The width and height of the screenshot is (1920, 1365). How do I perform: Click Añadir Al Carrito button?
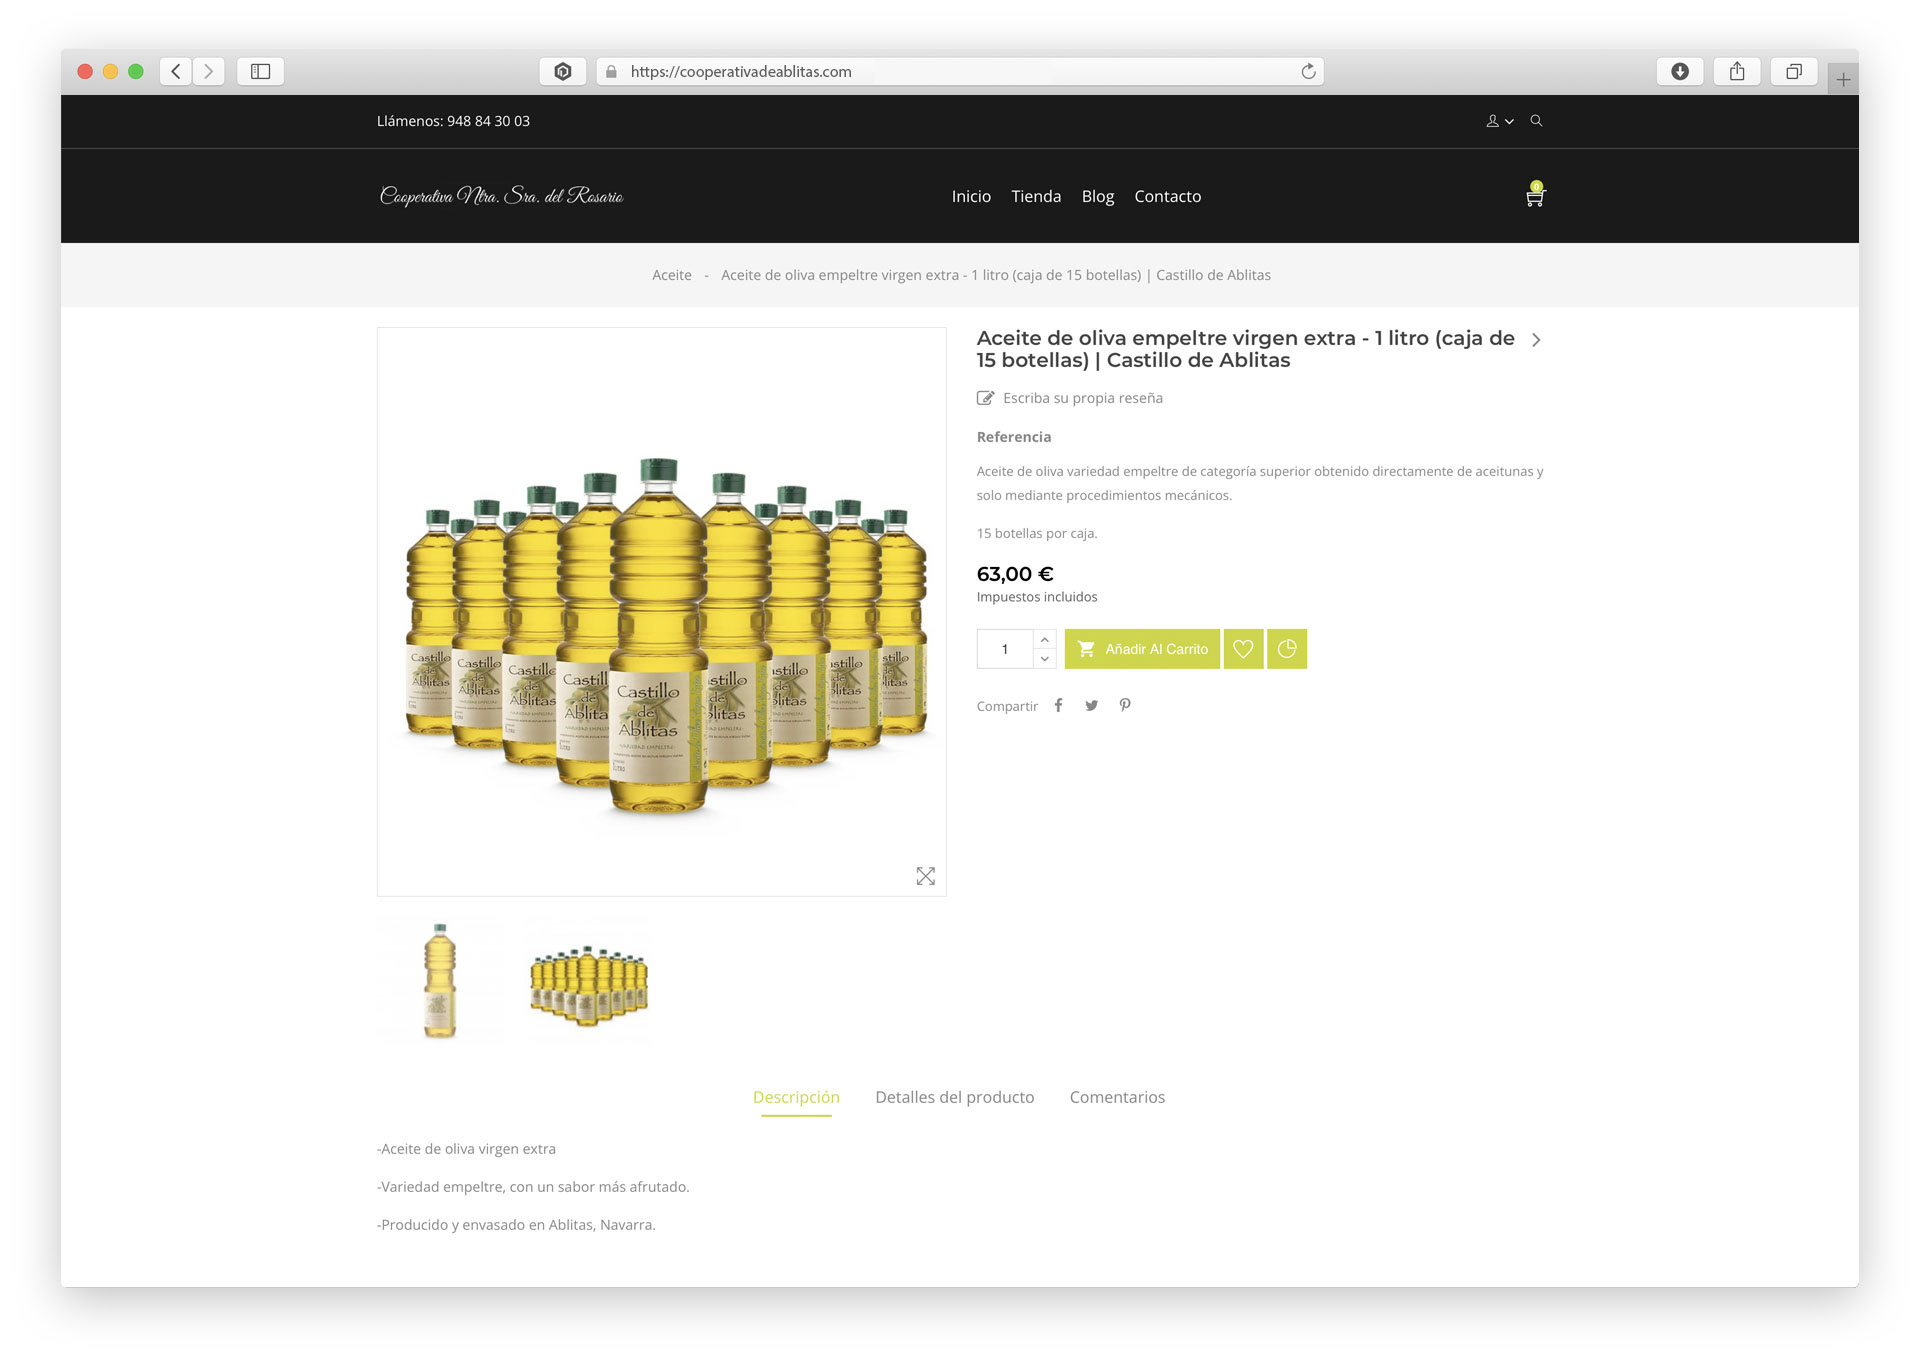[1142, 649]
